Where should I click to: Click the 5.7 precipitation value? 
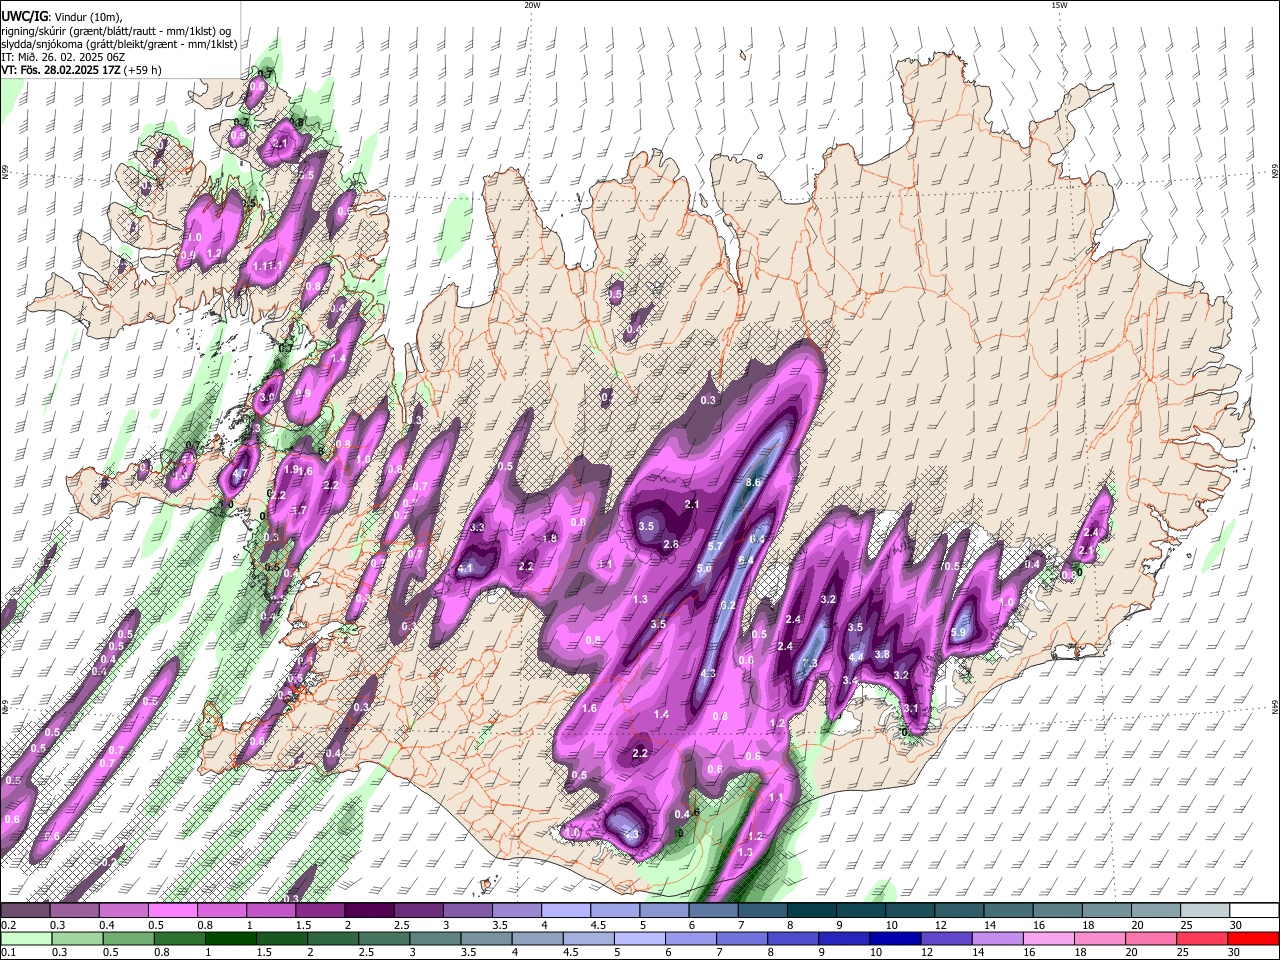(x=715, y=547)
